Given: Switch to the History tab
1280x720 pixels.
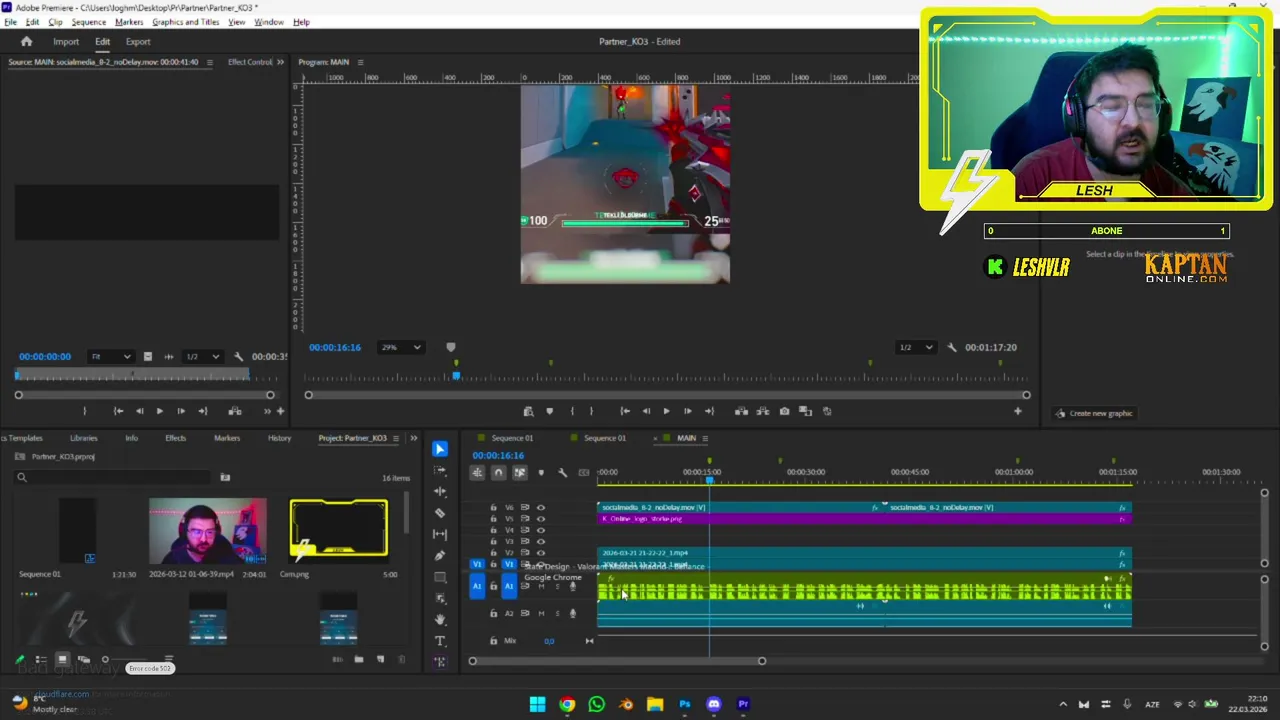Looking at the screenshot, I should [x=279, y=438].
